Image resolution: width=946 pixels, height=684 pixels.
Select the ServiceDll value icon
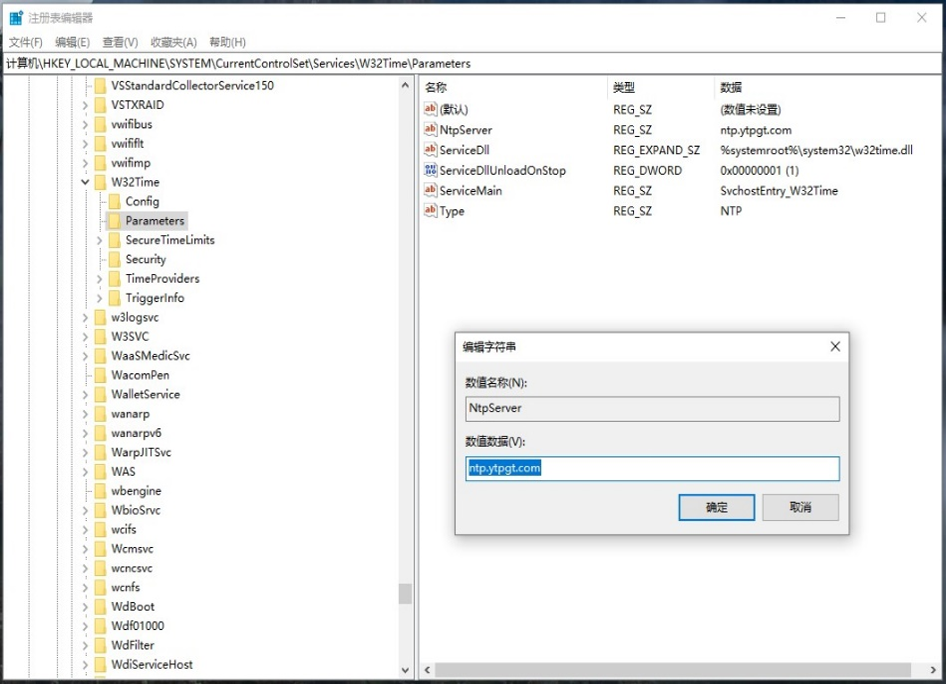[431, 150]
